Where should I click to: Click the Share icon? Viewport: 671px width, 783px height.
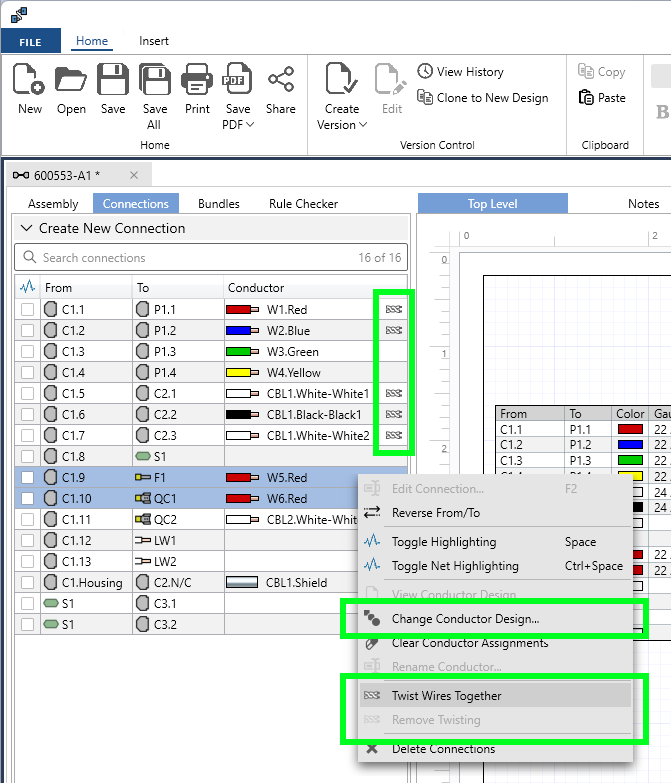pos(281,79)
